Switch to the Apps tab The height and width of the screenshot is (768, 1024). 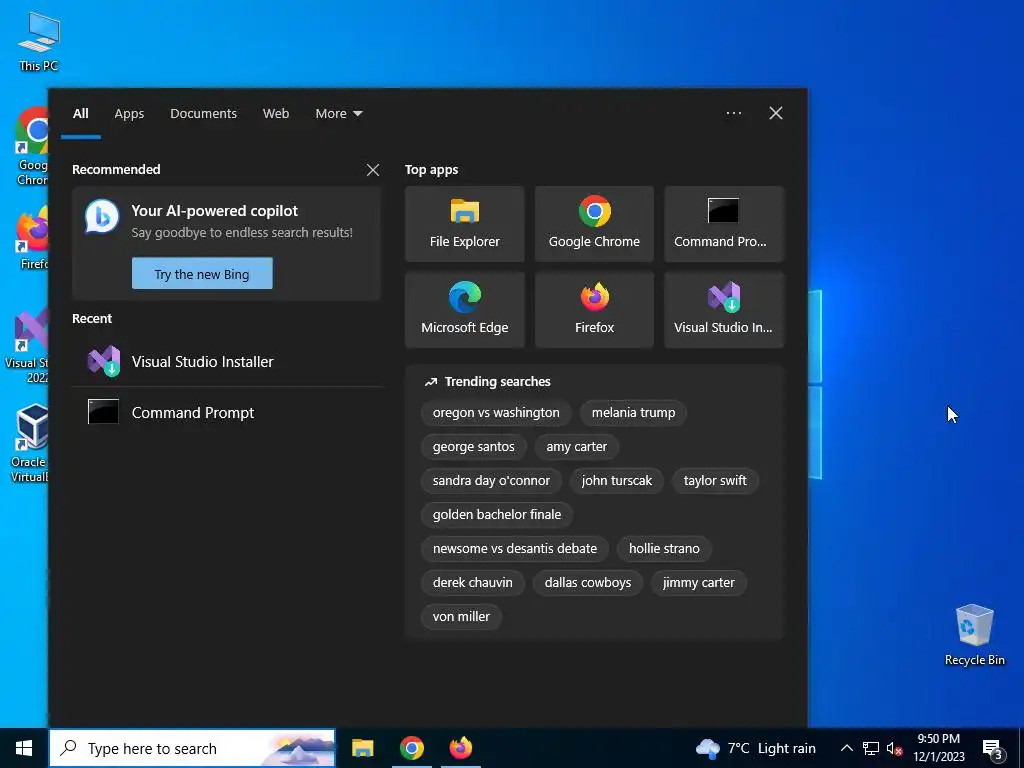point(129,114)
